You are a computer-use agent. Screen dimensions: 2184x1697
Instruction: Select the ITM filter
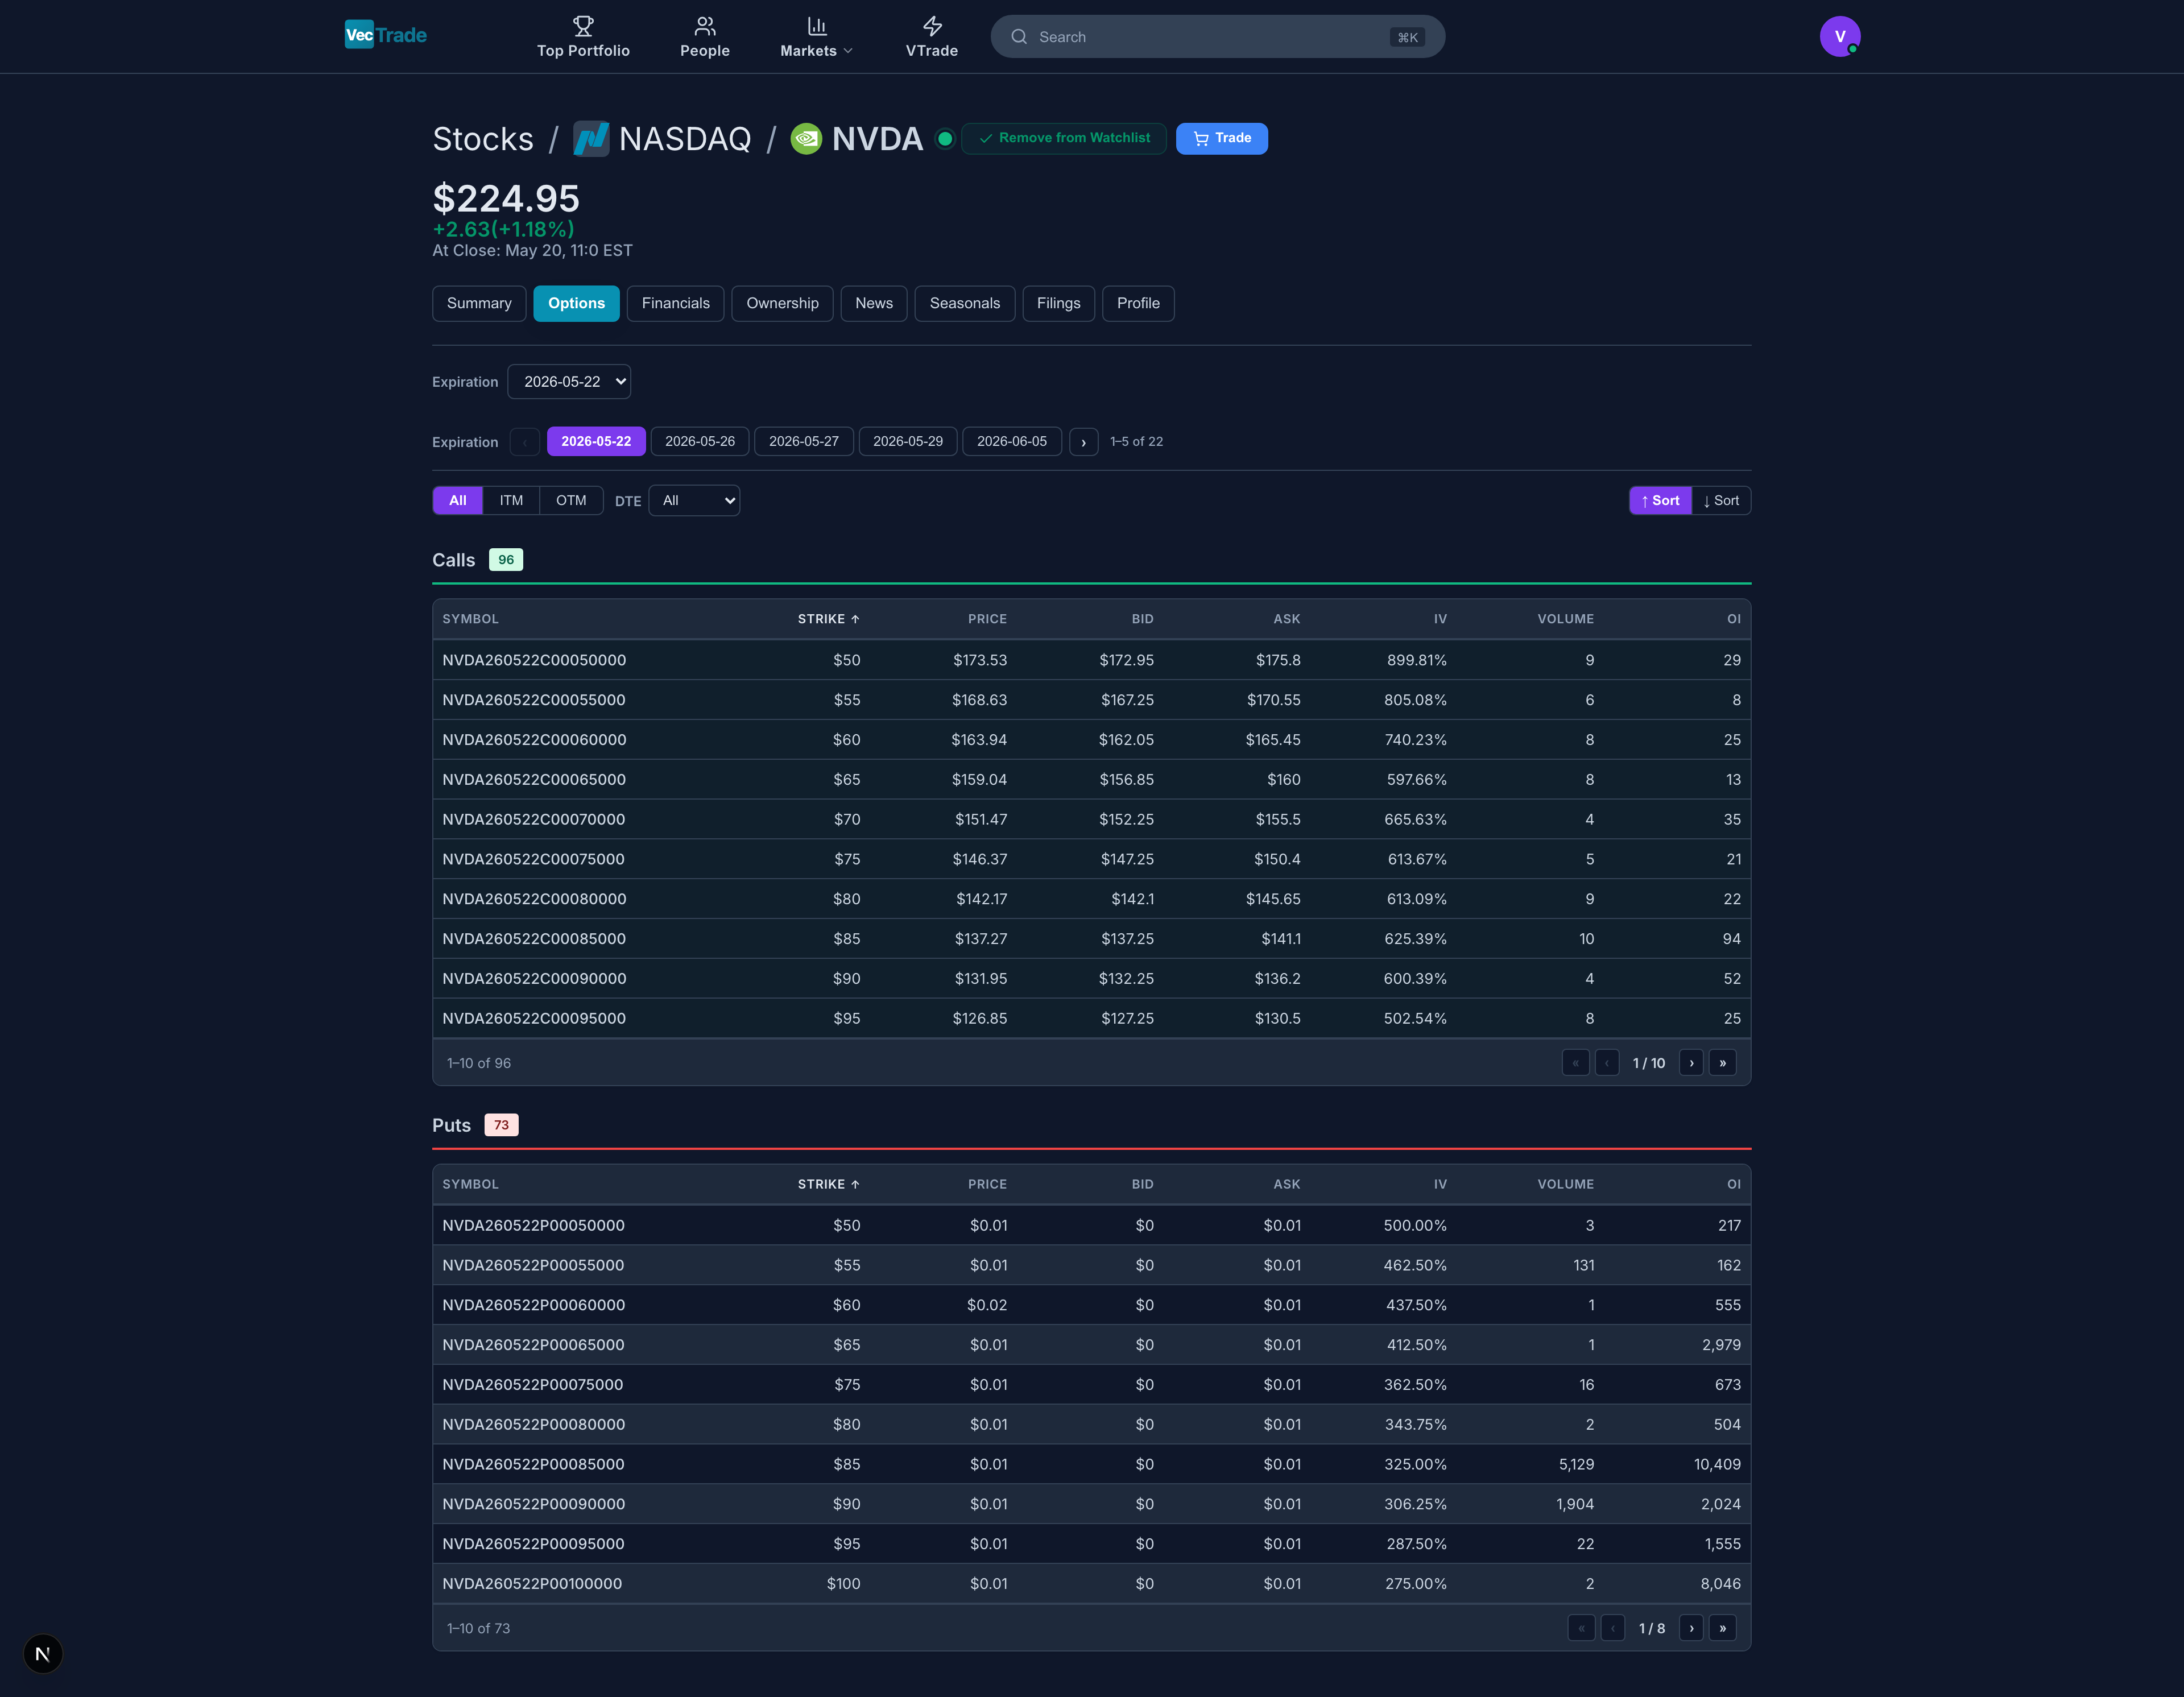click(511, 500)
